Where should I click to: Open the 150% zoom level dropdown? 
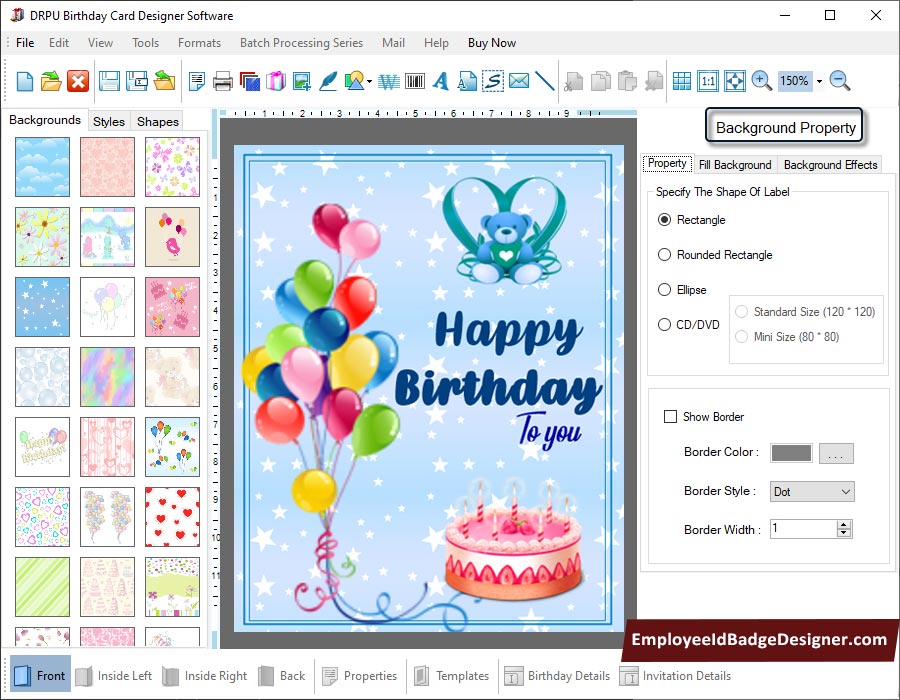tap(819, 81)
